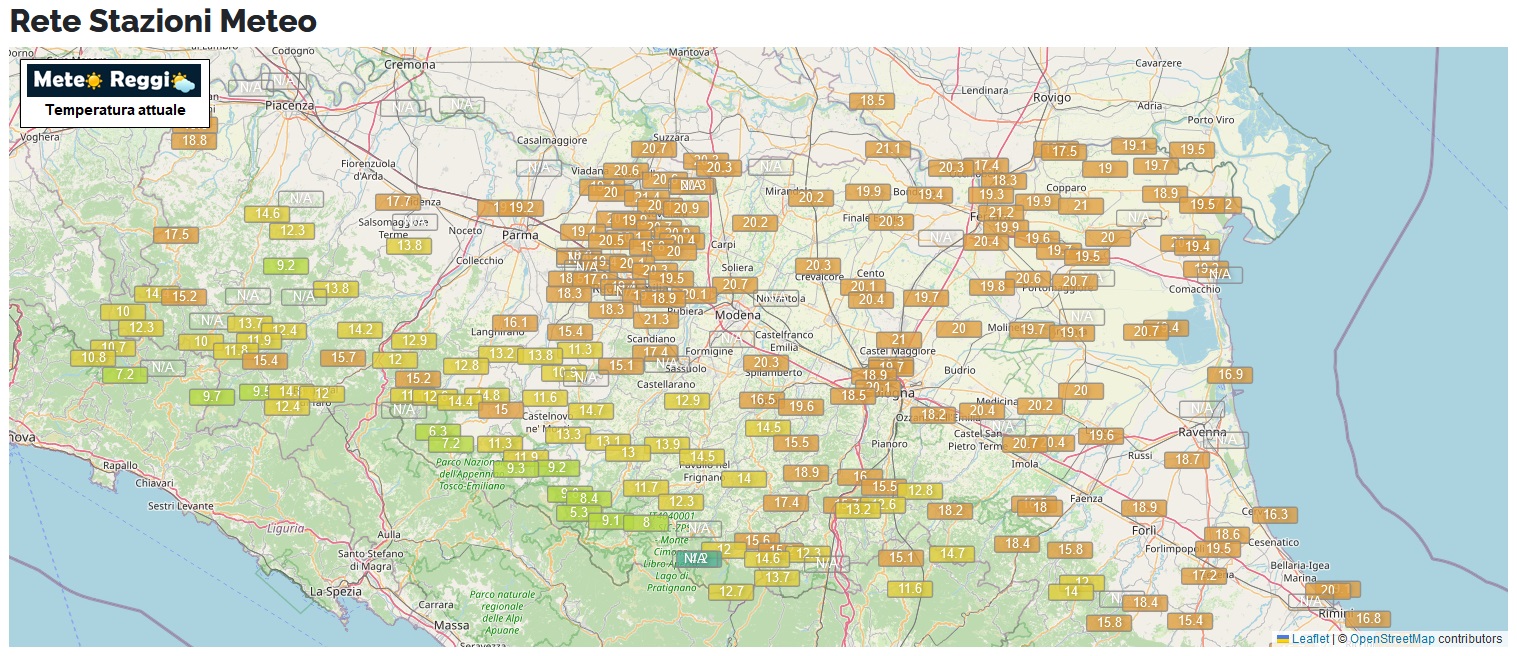Select the 16.9 marker near the coast
This screenshot has width=1517, height=656.
click(1230, 375)
